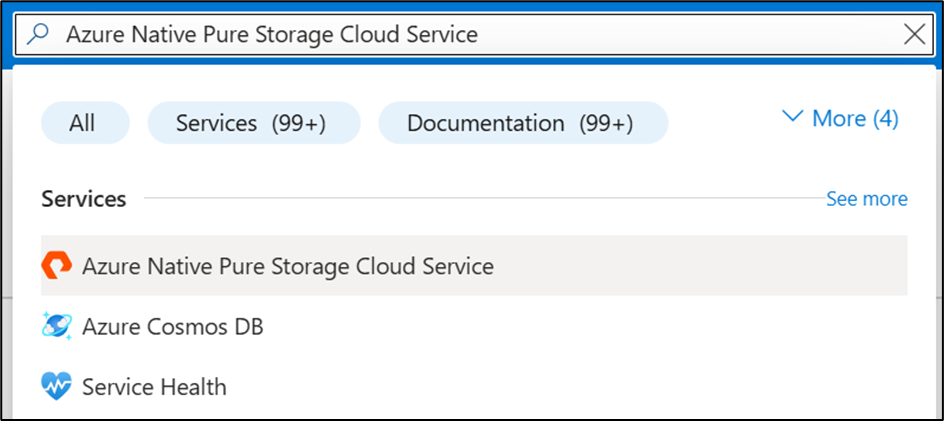Open the See more services link
The width and height of the screenshot is (944, 421).
tap(866, 199)
